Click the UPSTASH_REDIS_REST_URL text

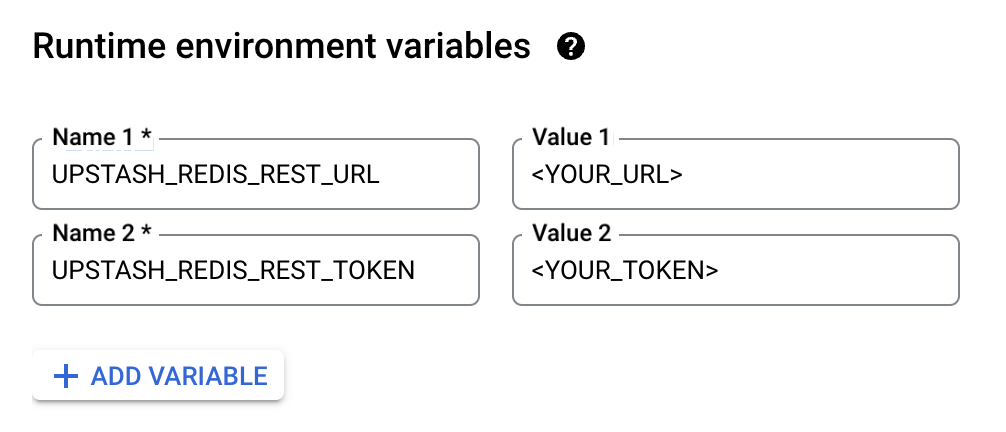tap(216, 175)
